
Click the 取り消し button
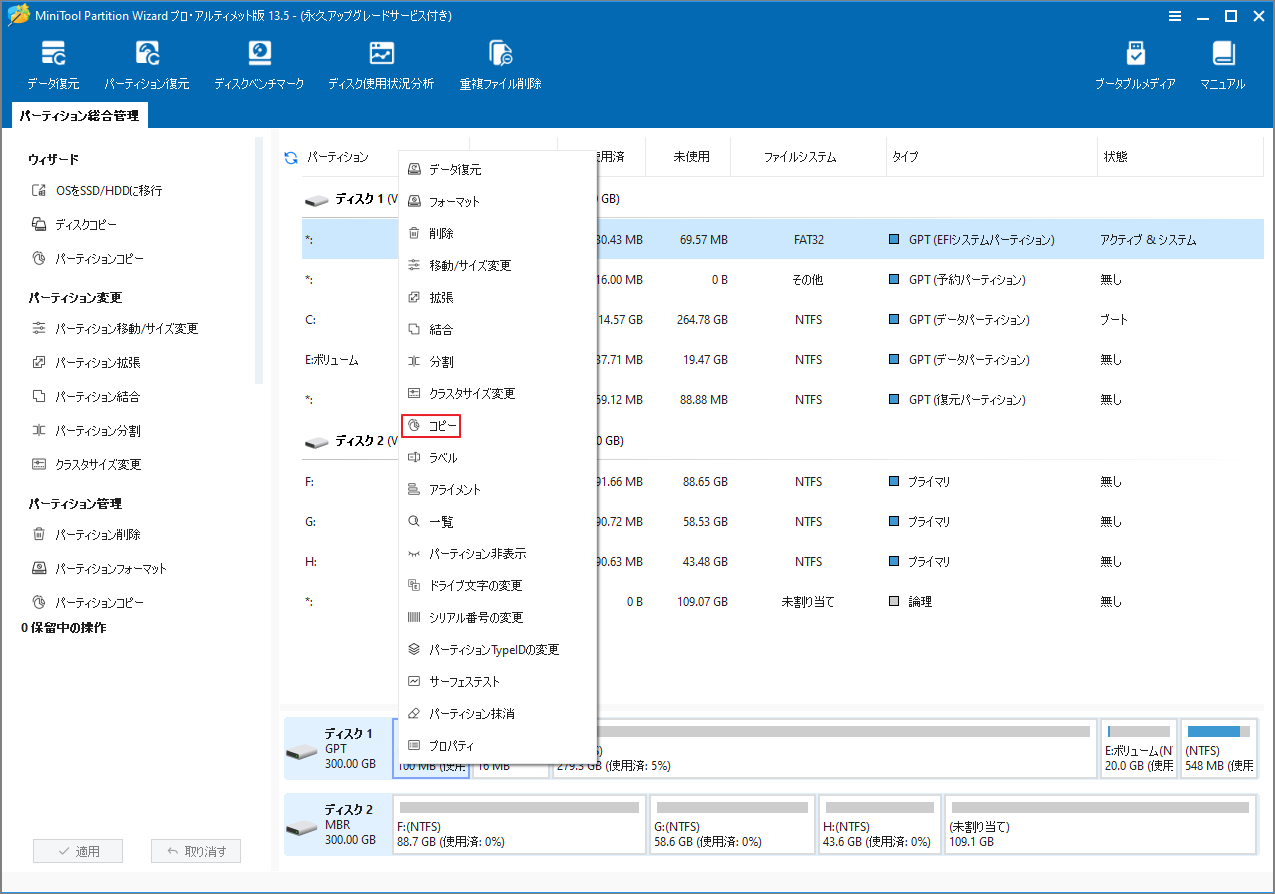[x=196, y=850]
